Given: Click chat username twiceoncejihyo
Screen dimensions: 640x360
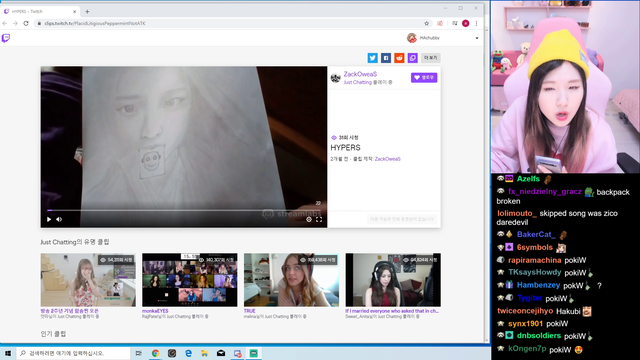Looking at the screenshot, I should point(525,311).
